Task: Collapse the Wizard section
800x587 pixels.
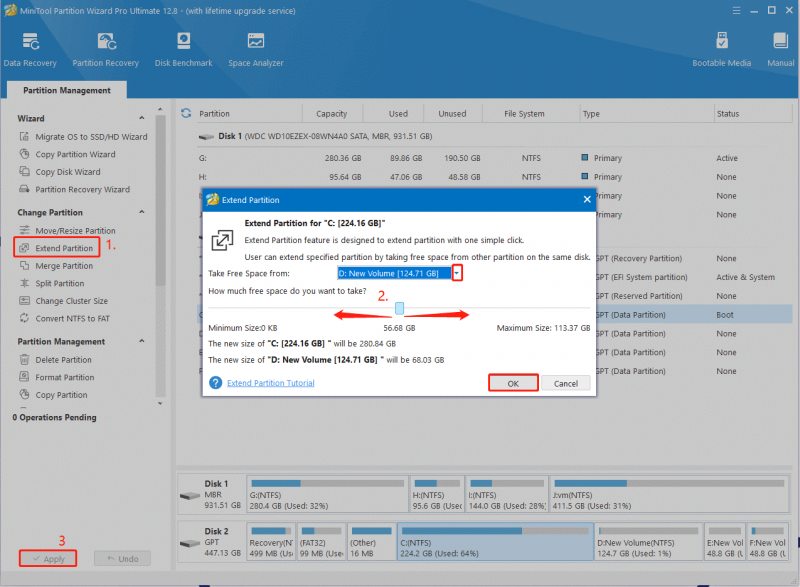Action: pos(142,118)
